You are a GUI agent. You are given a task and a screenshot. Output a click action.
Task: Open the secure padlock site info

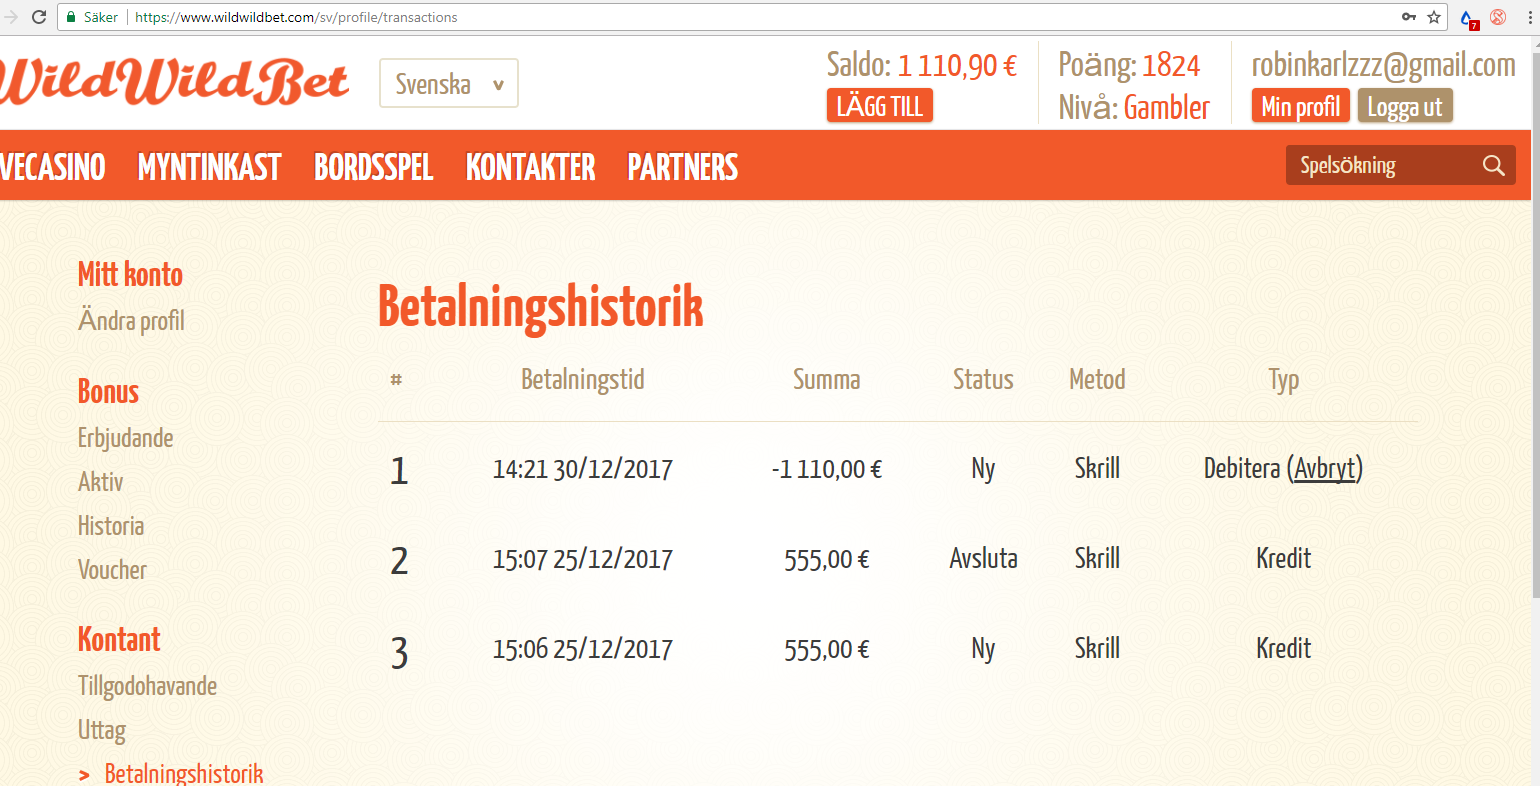click(x=71, y=17)
